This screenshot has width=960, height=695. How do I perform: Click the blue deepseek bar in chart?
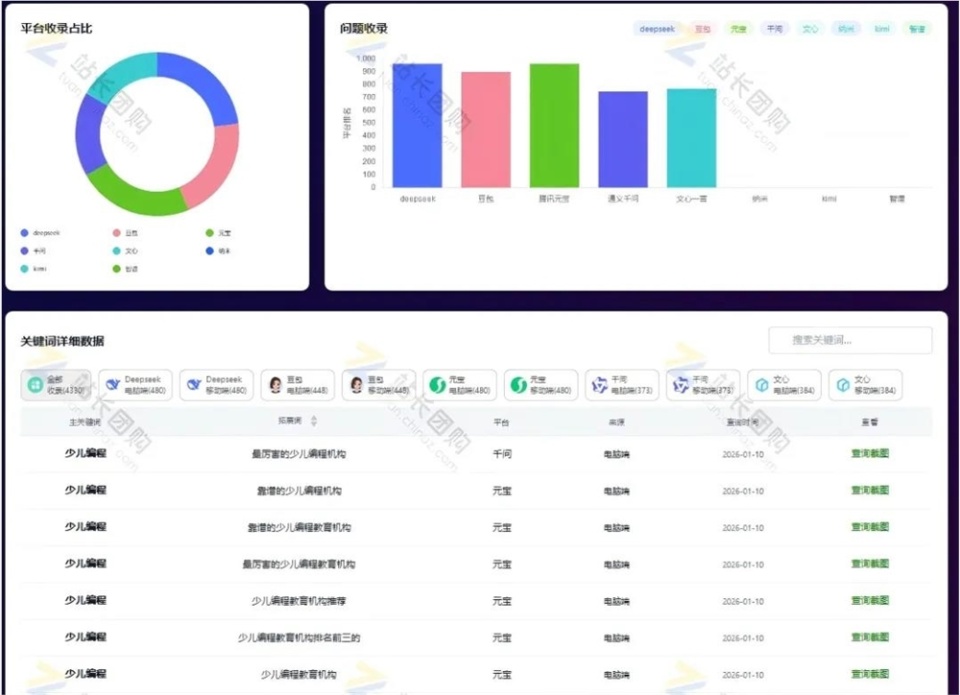point(417,126)
